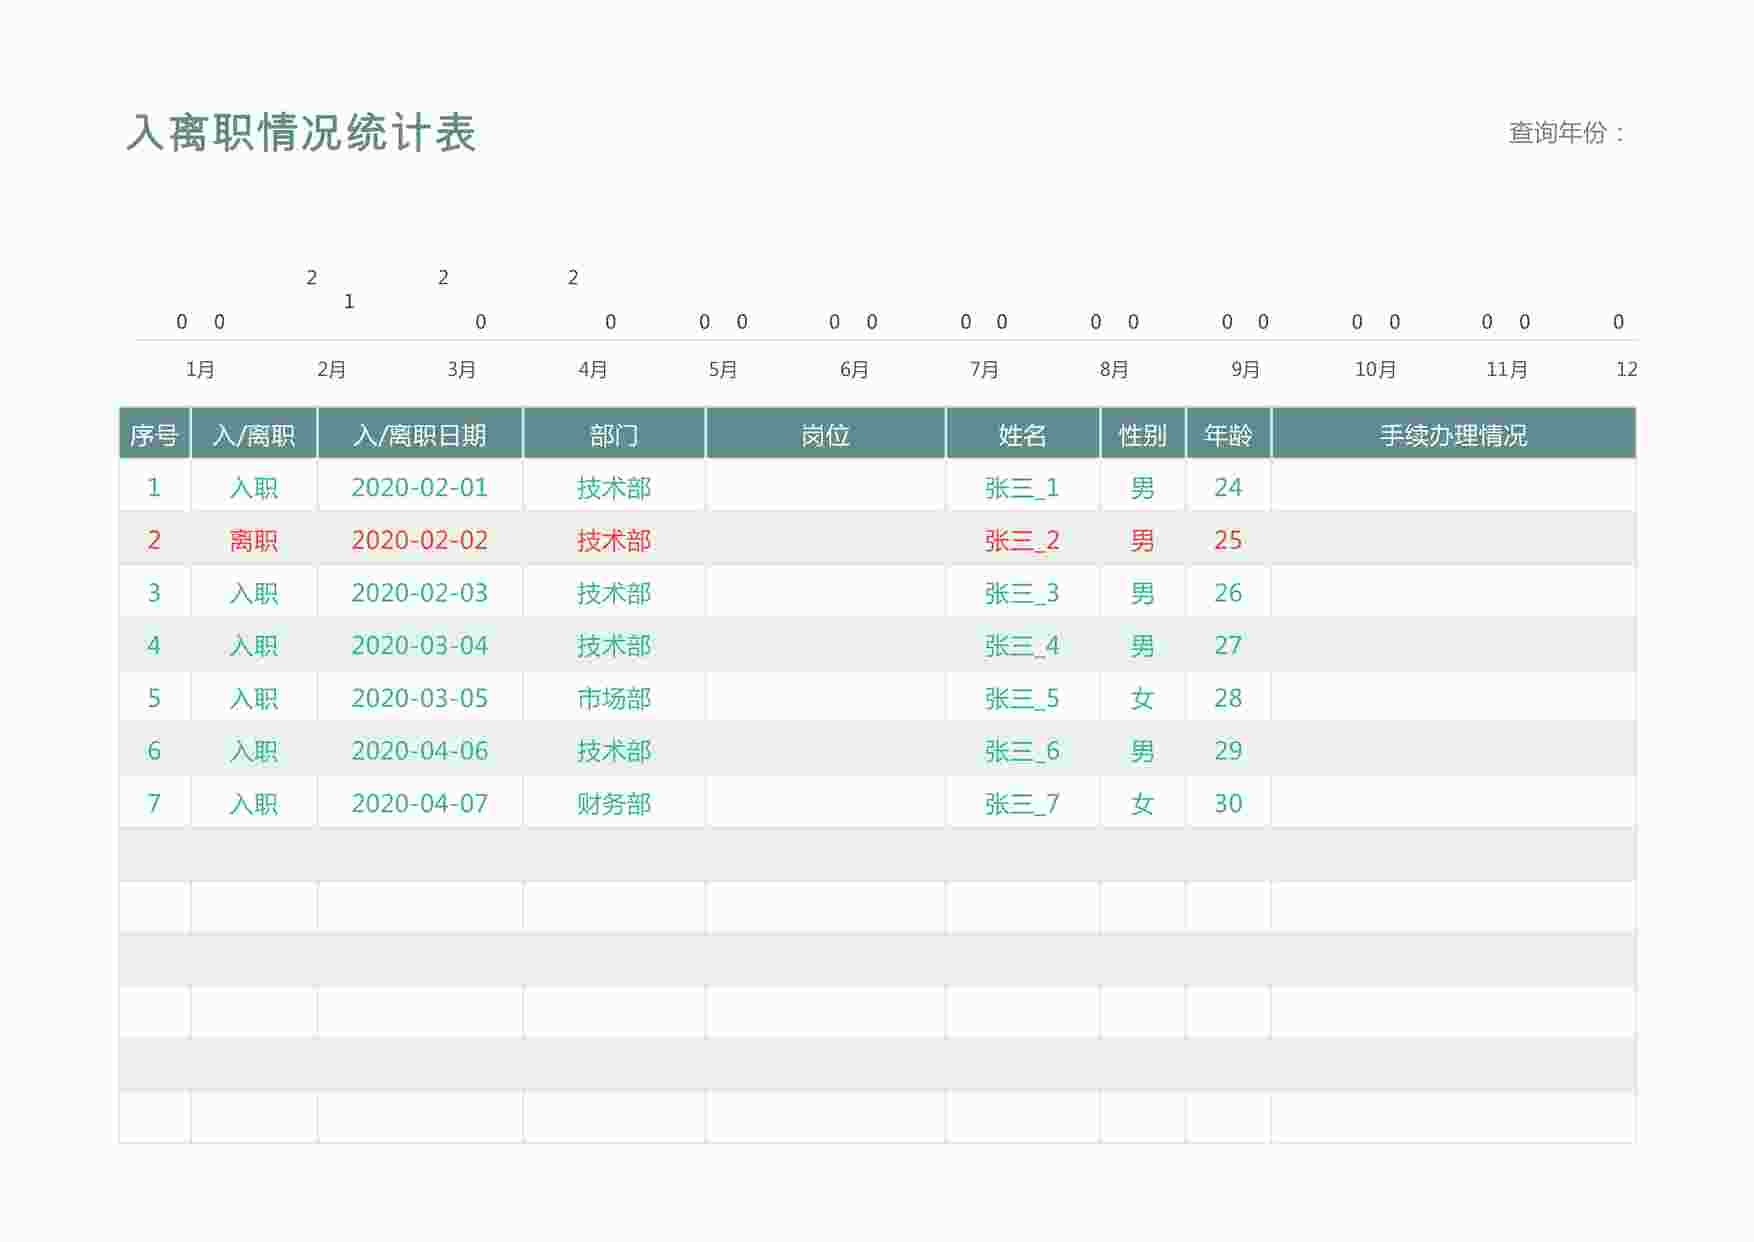The width and height of the screenshot is (1754, 1242).
Task: Click the empty 岗位 cell for 张三_1
Action: pyautogui.click(x=826, y=487)
